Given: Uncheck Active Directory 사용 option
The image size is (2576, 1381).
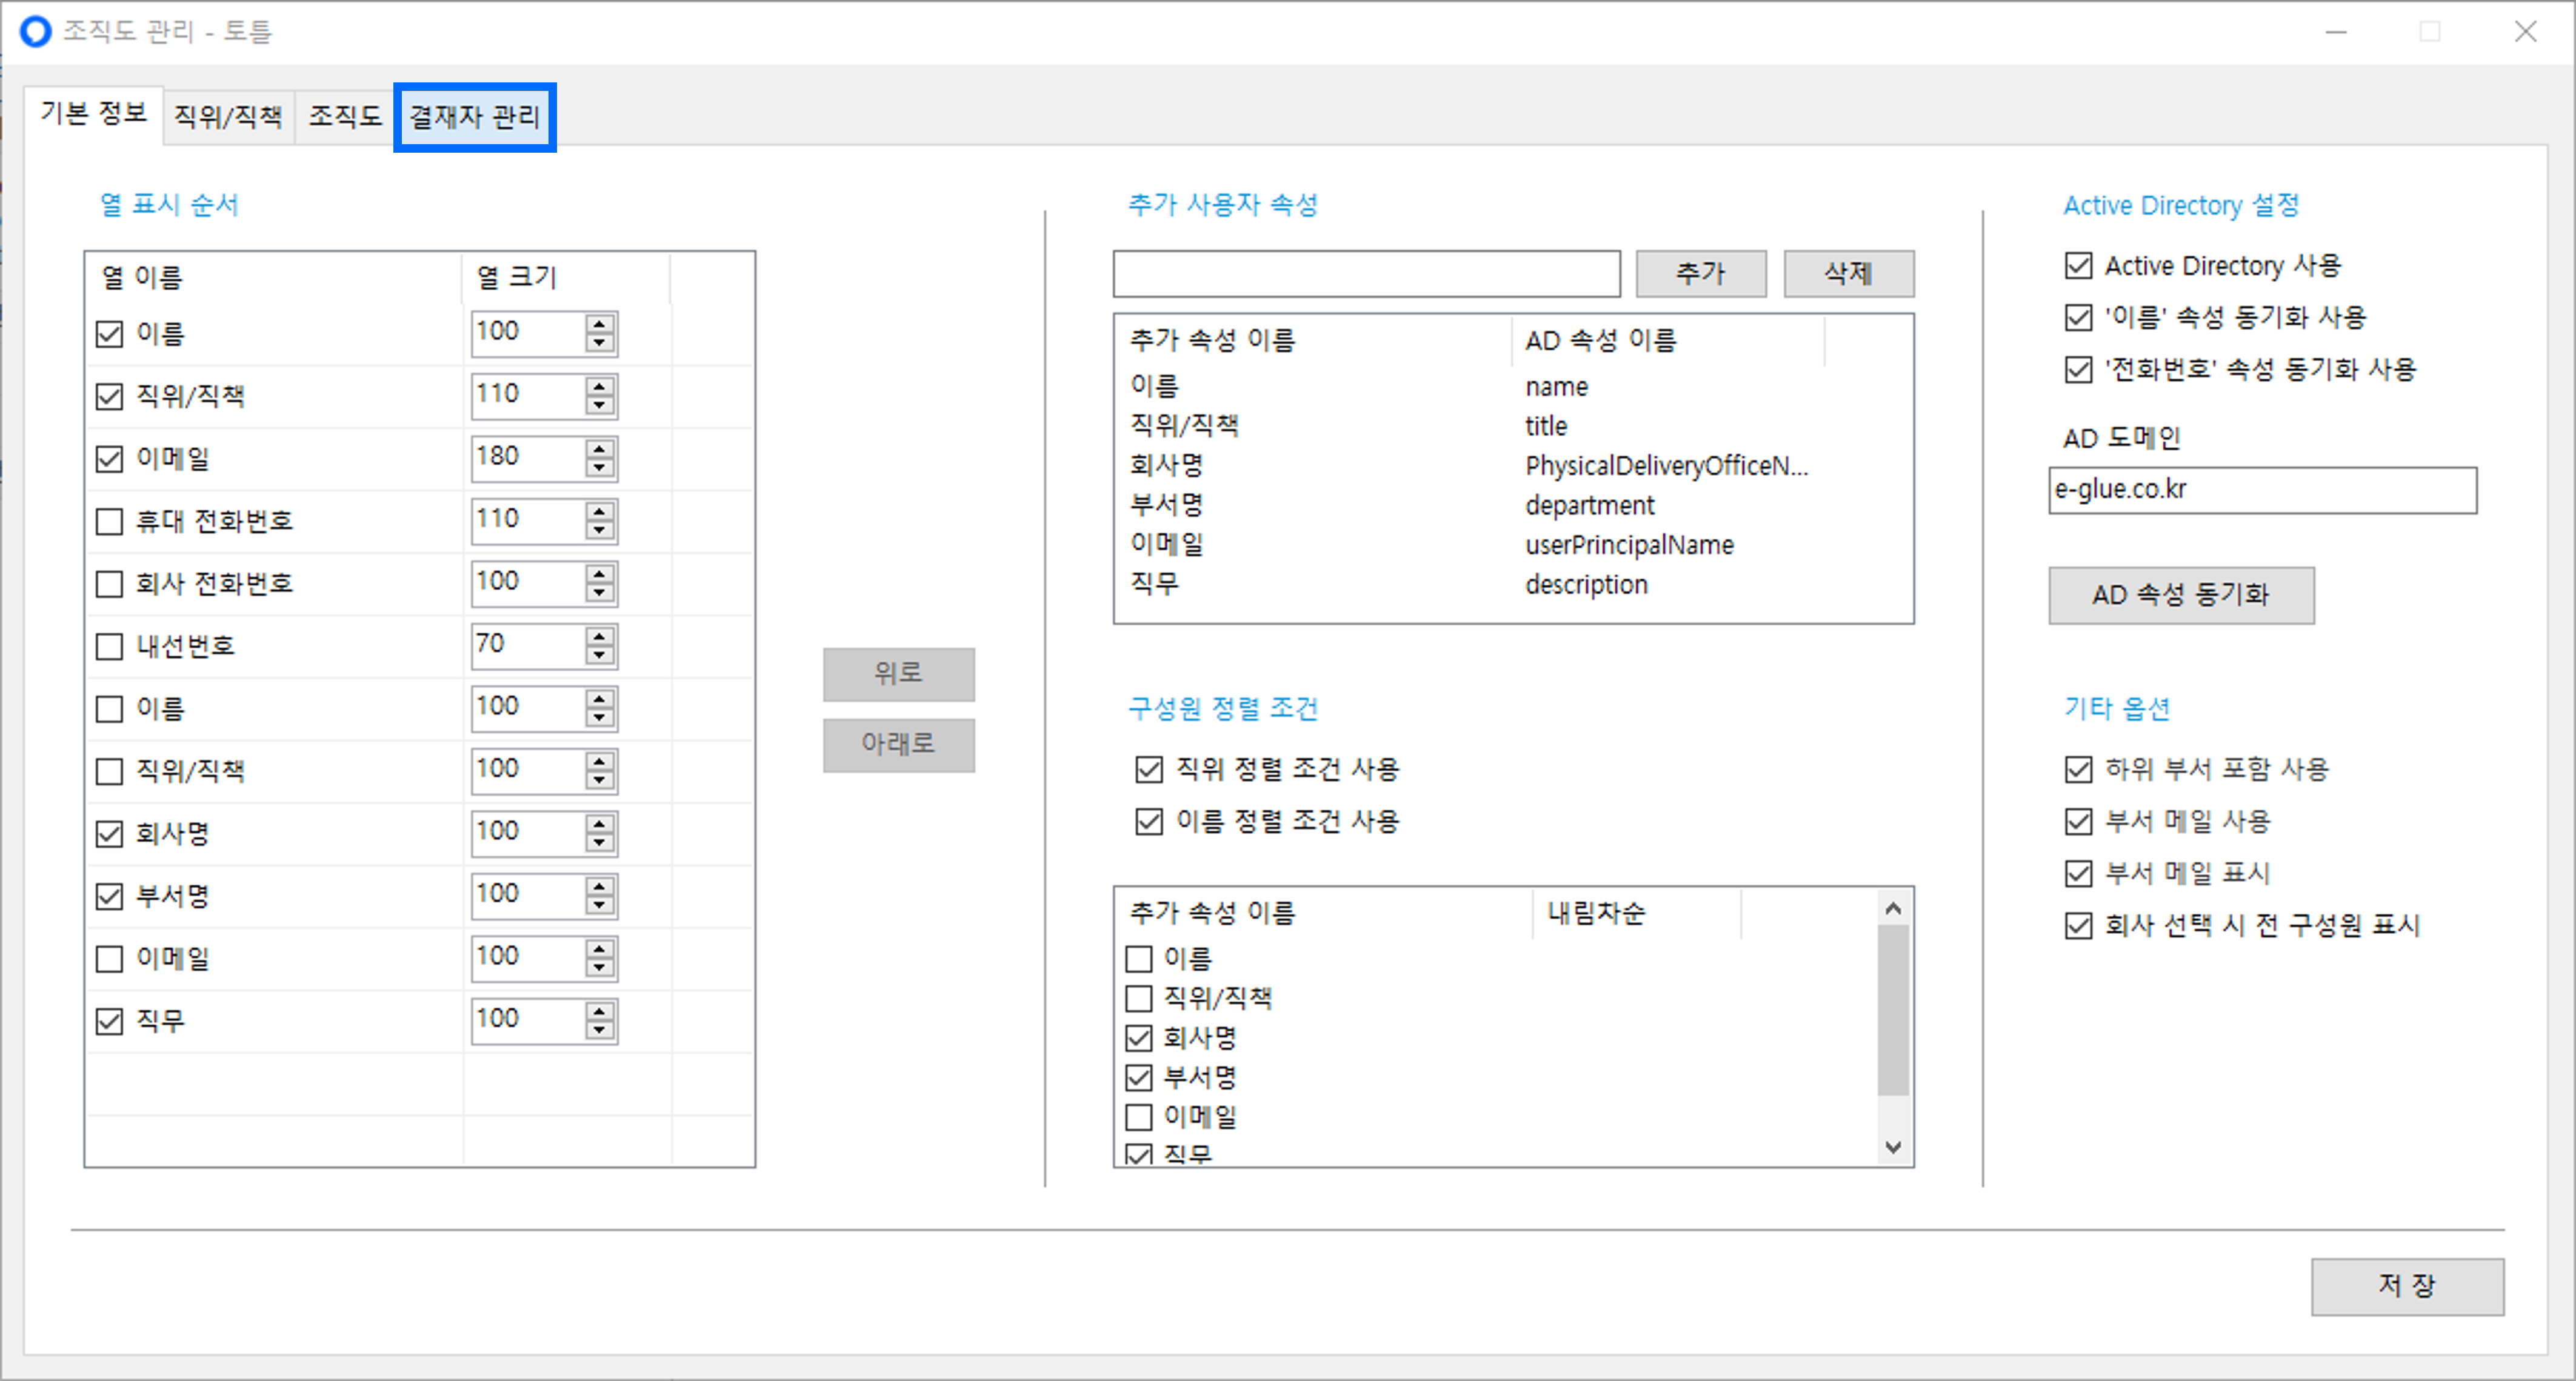Looking at the screenshot, I should [2079, 266].
